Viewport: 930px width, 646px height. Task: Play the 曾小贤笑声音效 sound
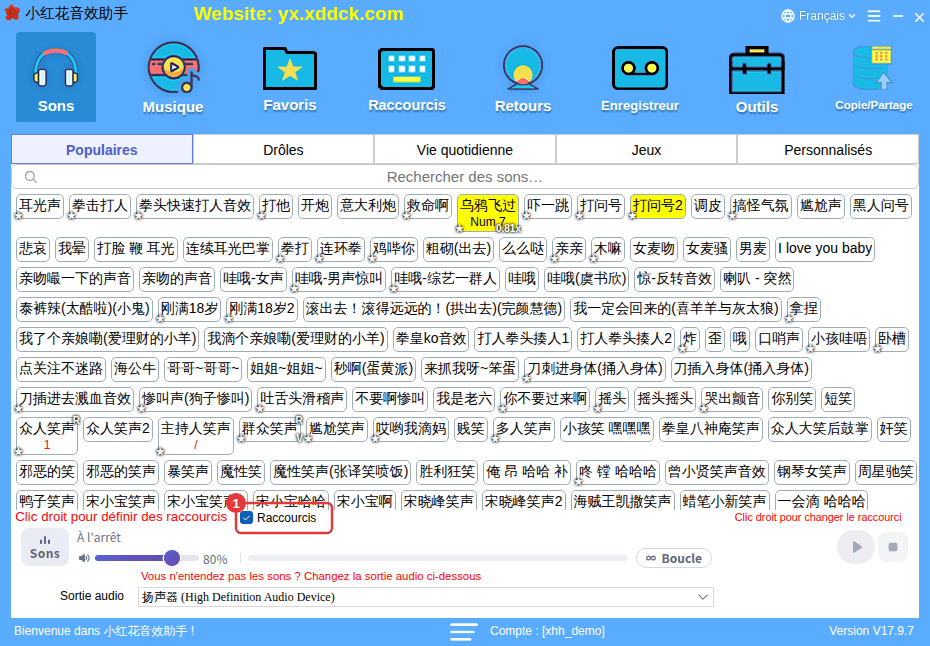[716, 472]
